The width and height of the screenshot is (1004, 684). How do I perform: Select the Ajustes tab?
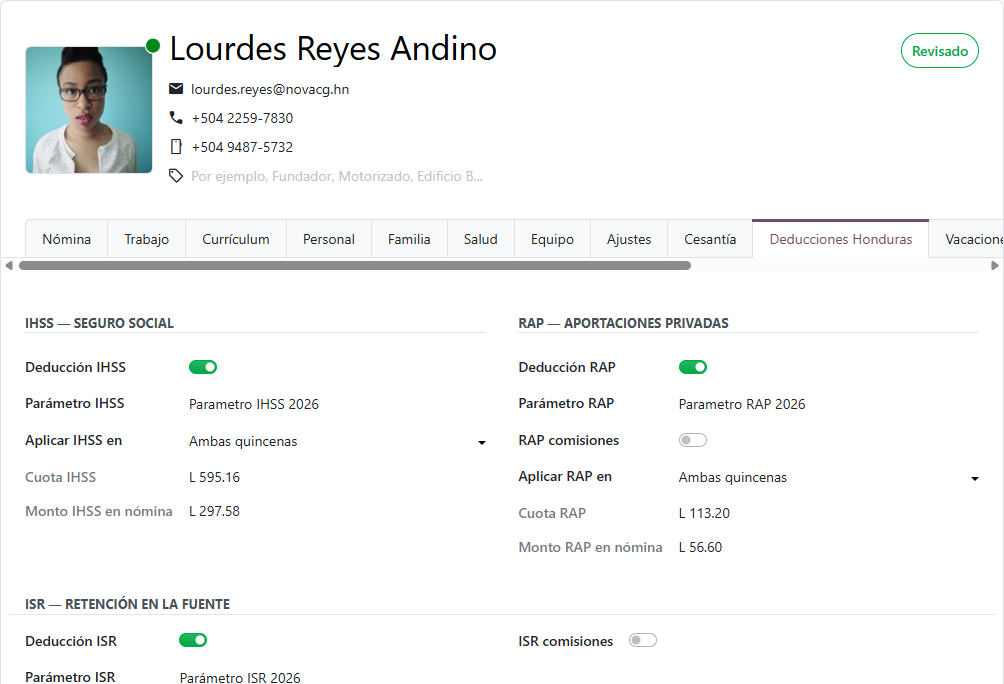tap(629, 239)
